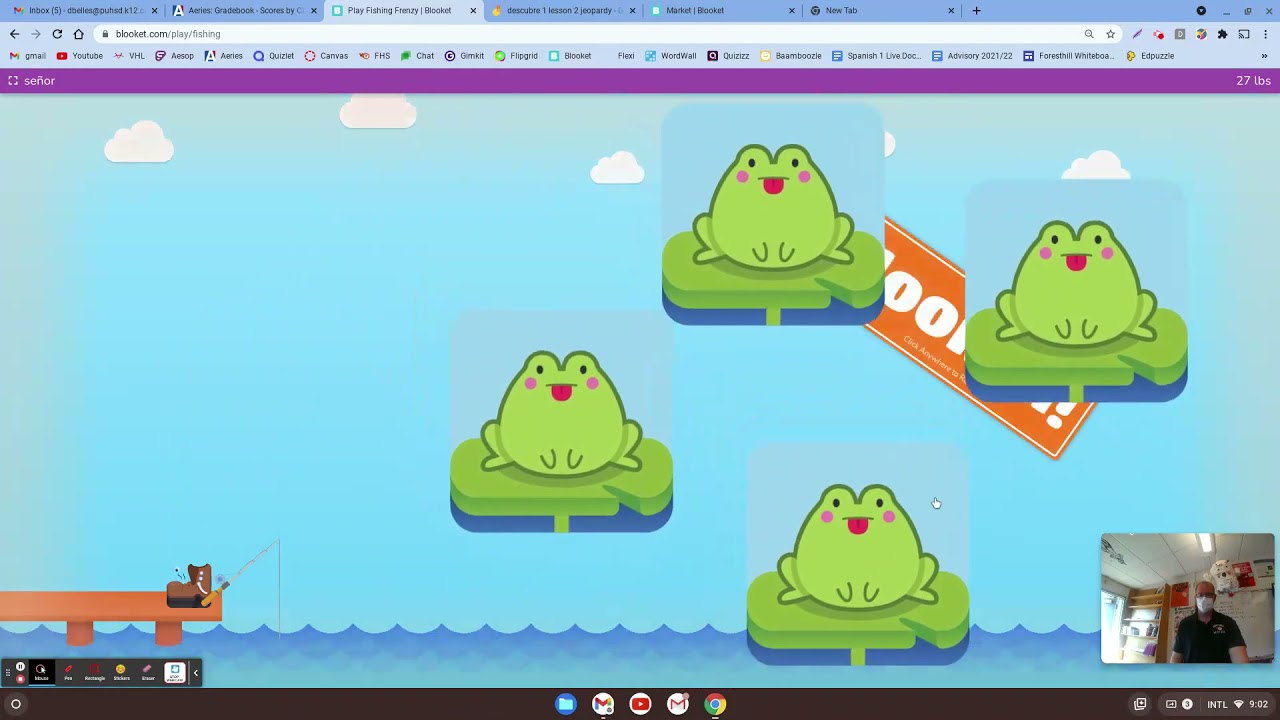The image size is (1280, 720).
Task: Close the Market | Blooket tab
Action: [792, 11]
